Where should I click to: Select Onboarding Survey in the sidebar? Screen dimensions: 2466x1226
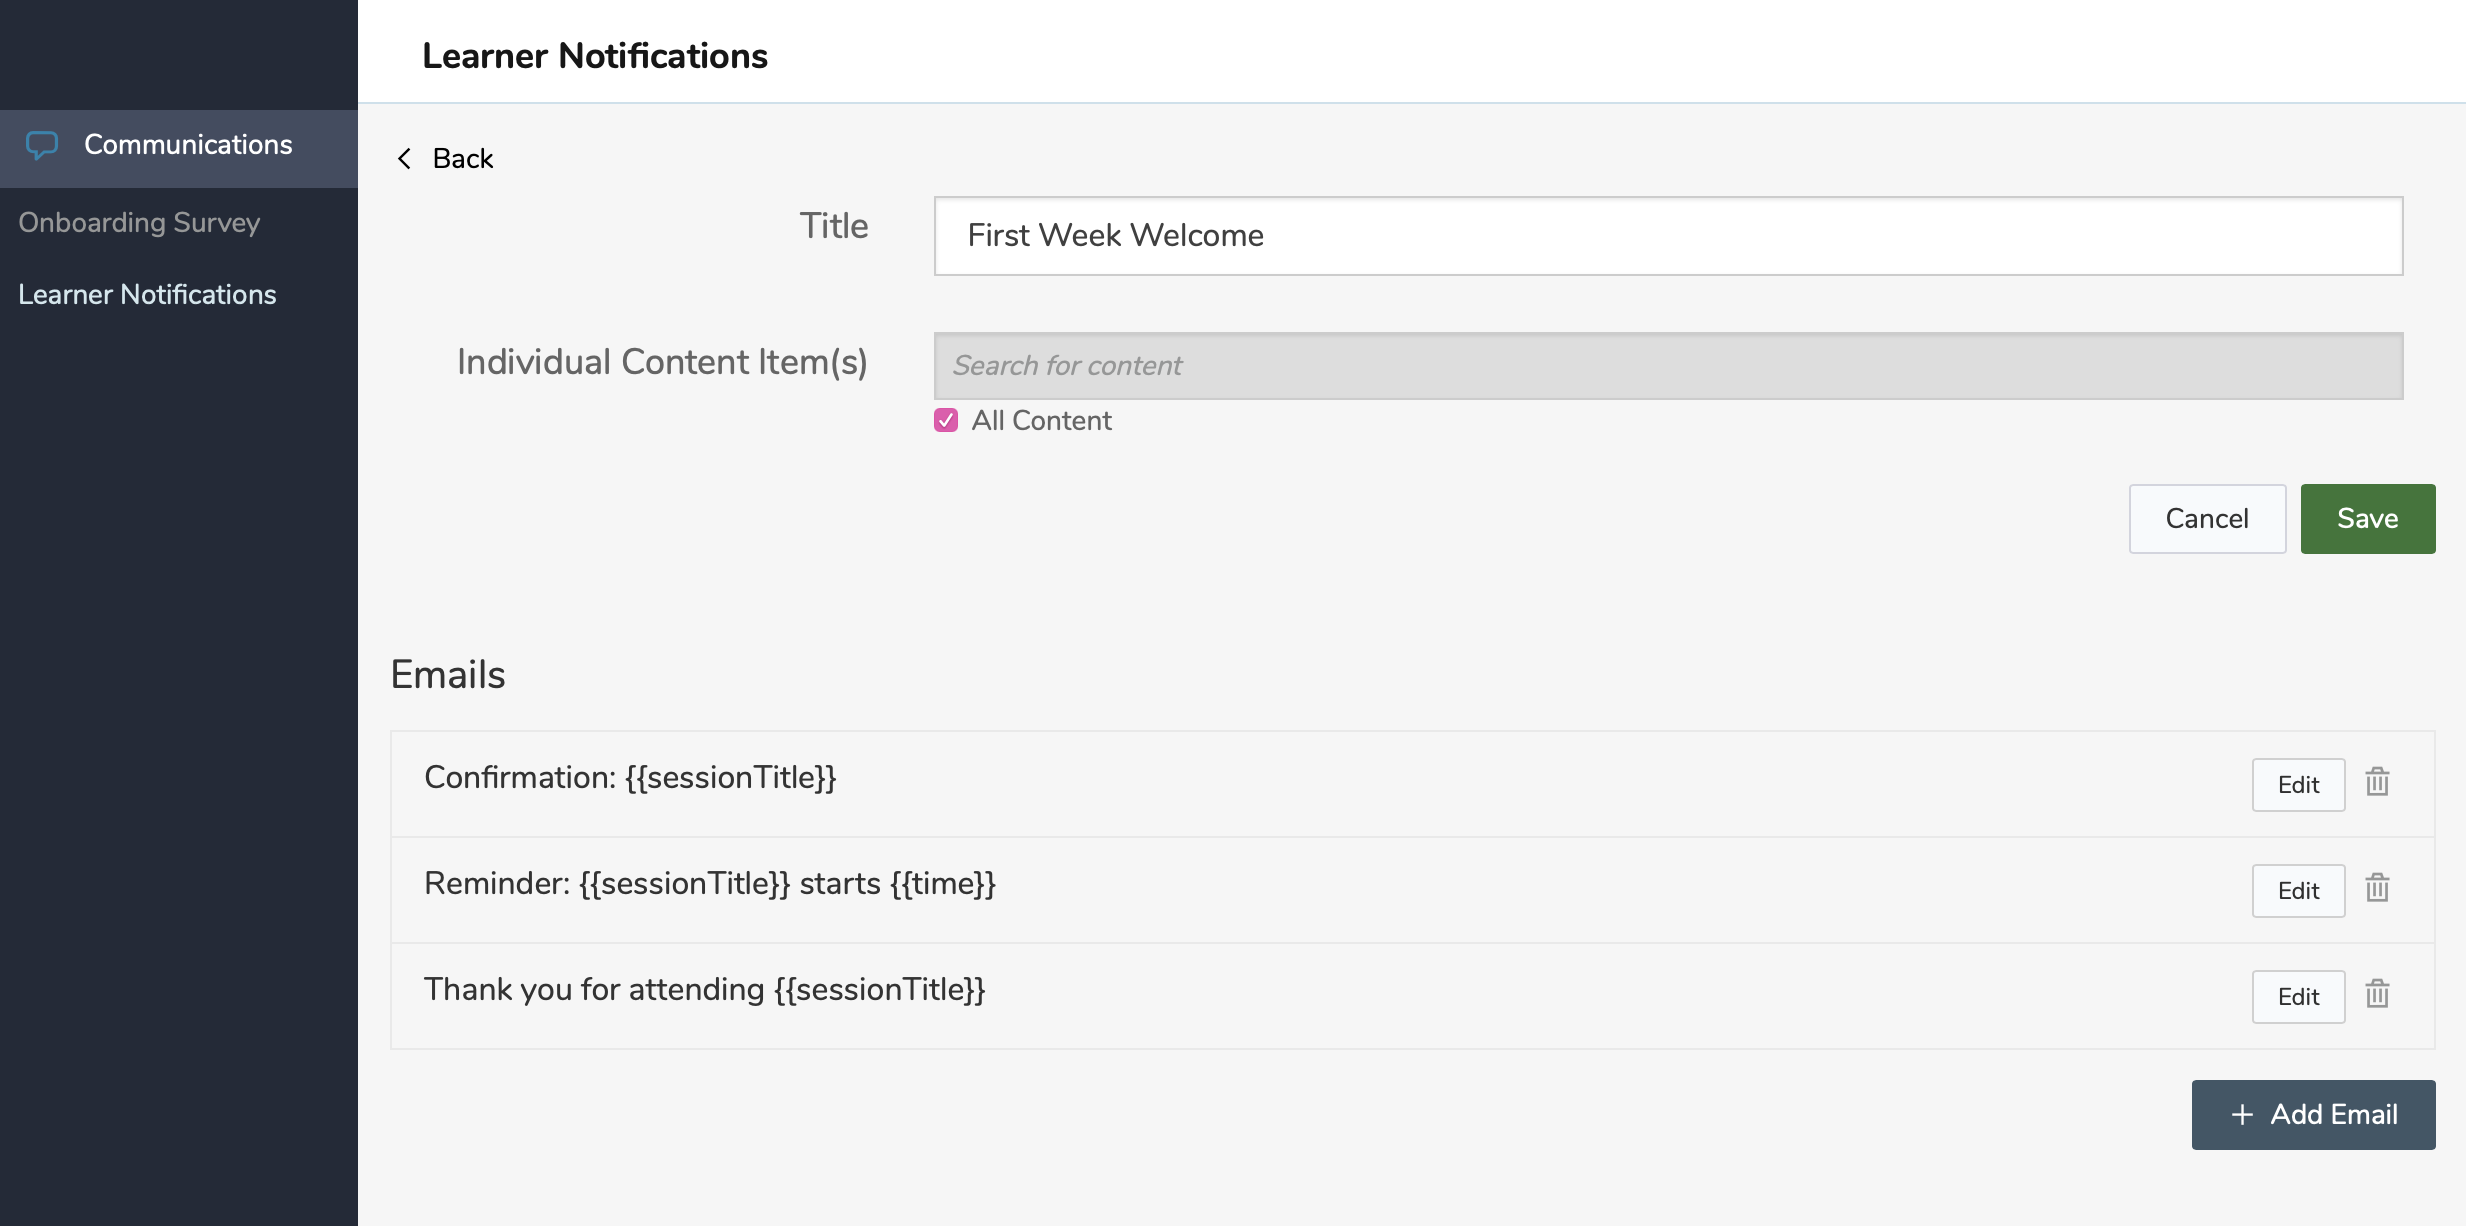click(139, 222)
